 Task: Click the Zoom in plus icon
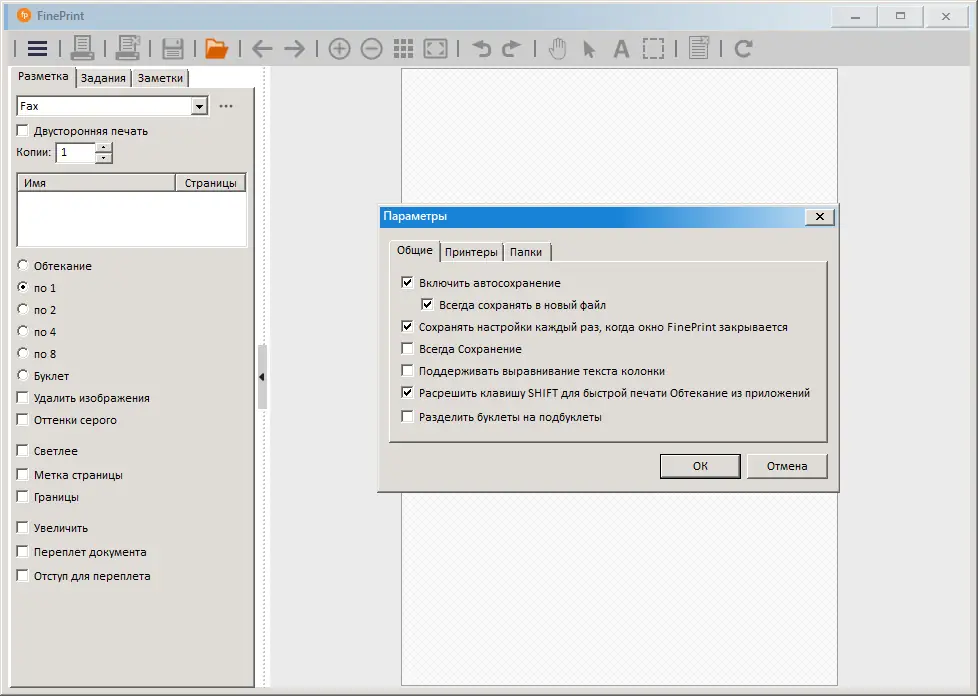pyautogui.click(x=339, y=49)
